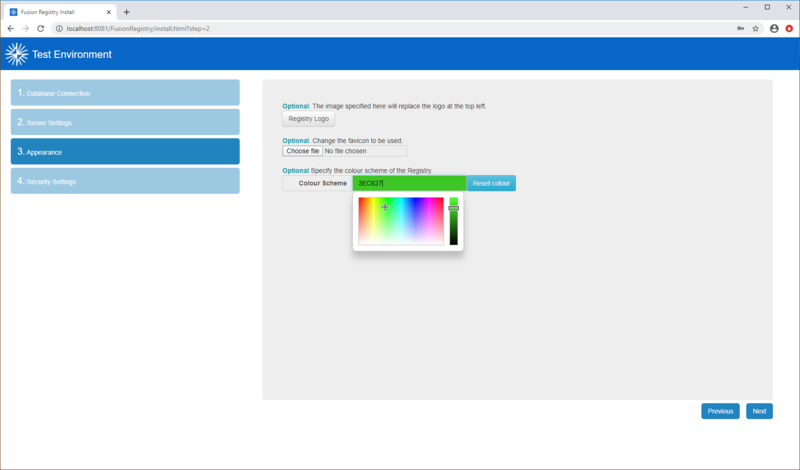
Task: Click the red extension icon in toolbar
Action: [789, 29]
